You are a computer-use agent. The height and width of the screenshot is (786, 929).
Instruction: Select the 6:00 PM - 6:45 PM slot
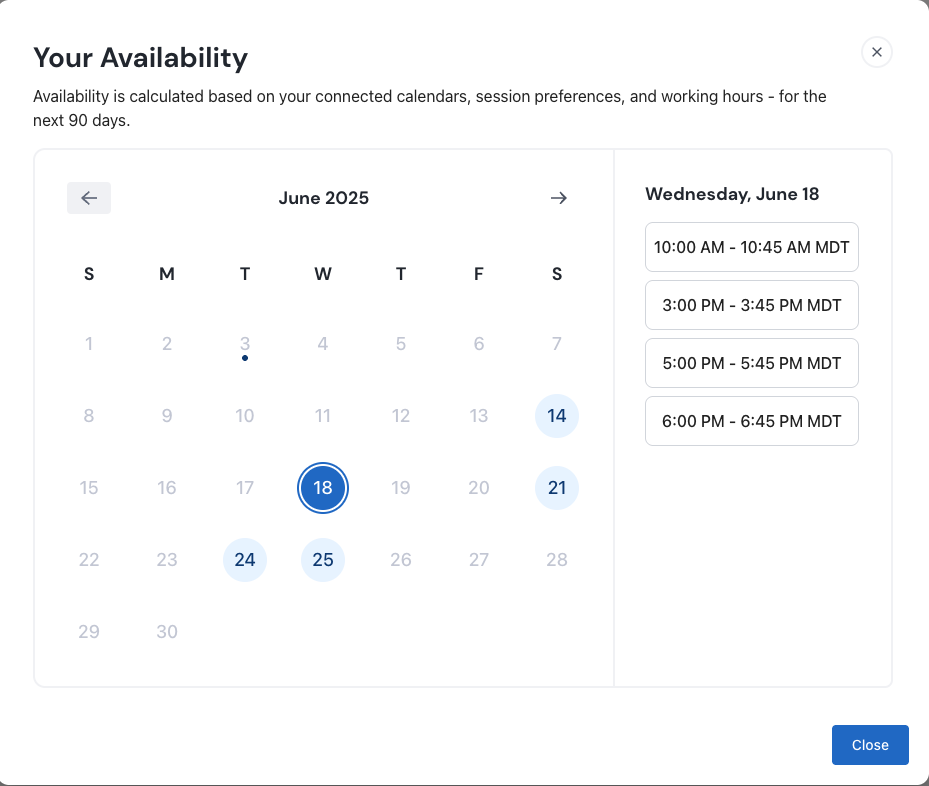751,421
